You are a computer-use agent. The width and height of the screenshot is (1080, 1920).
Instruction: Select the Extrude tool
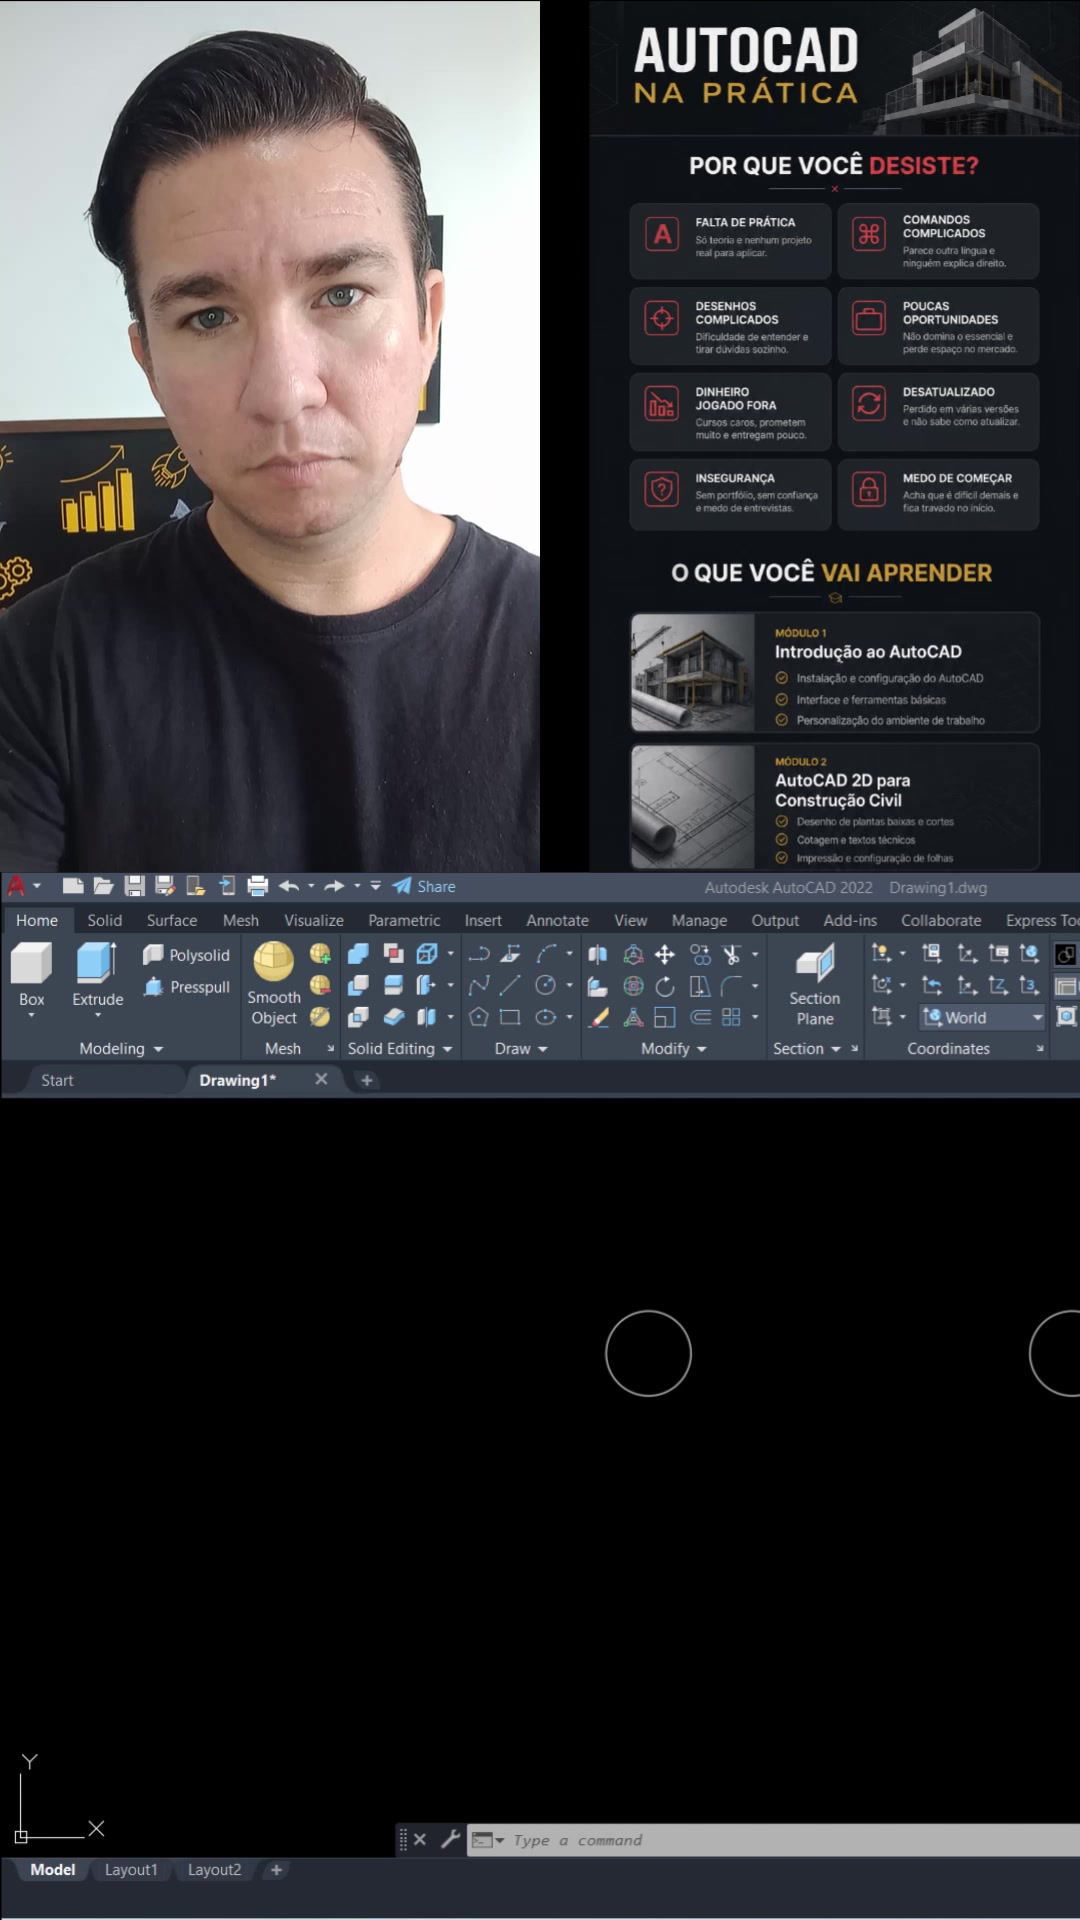point(98,974)
